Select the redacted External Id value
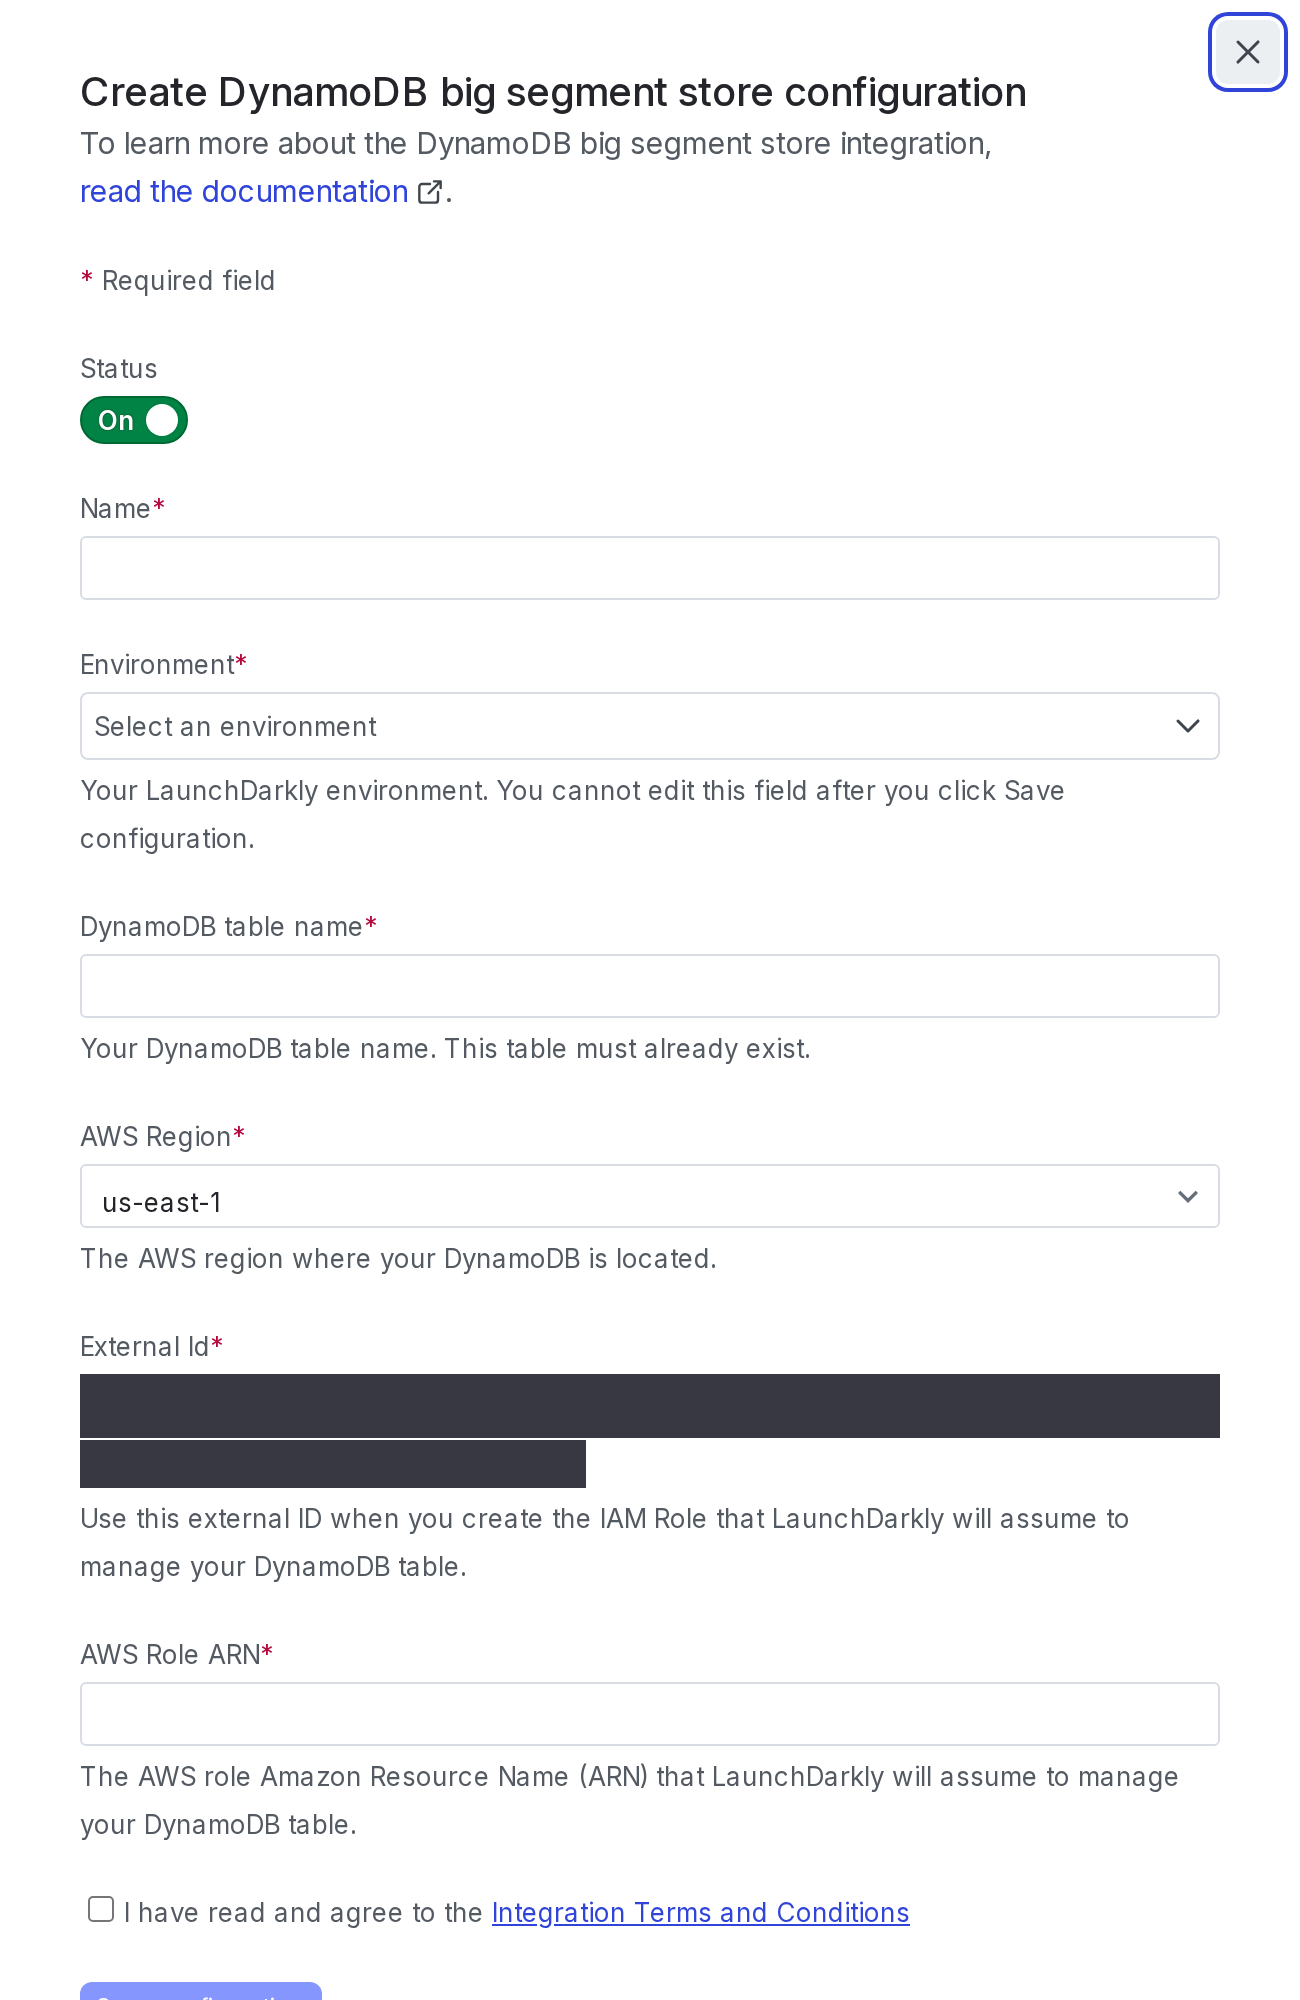Image resolution: width=1300 pixels, height=2000 pixels. click(x=650, y=1405)
